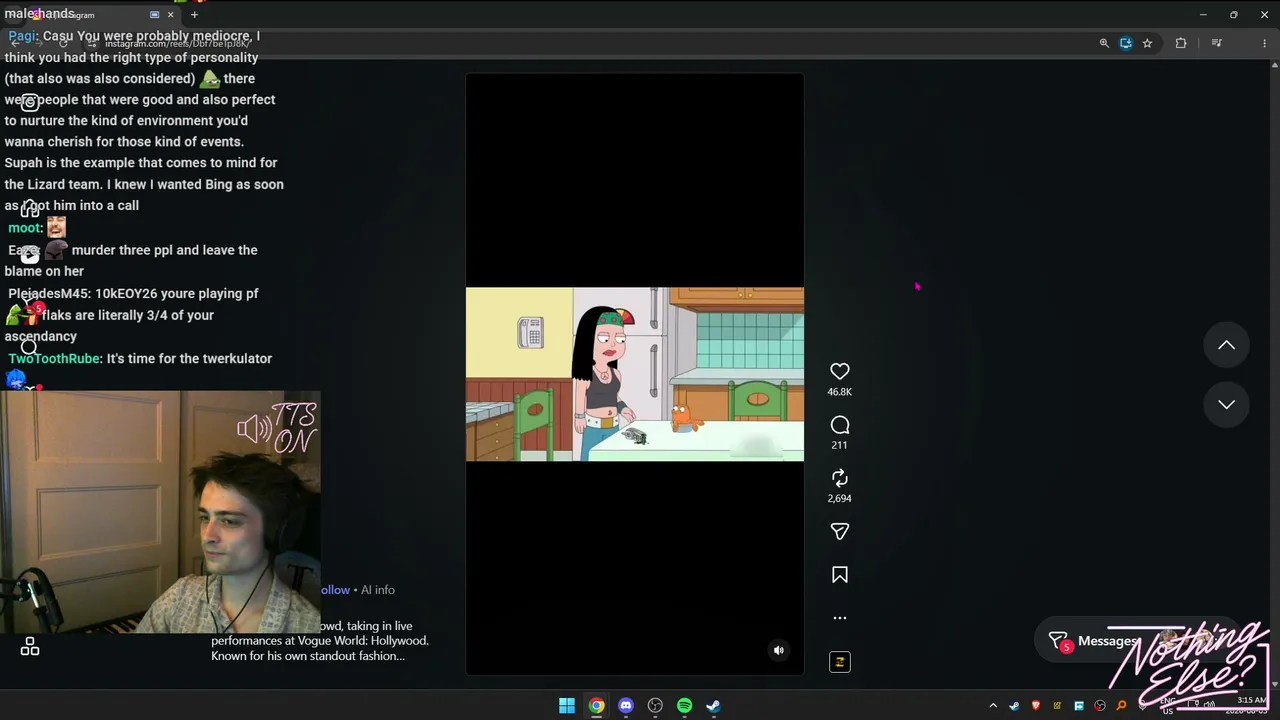Open the reel's comments
1280x720 pixels.
pyautogui.click(x=840, y=425)
